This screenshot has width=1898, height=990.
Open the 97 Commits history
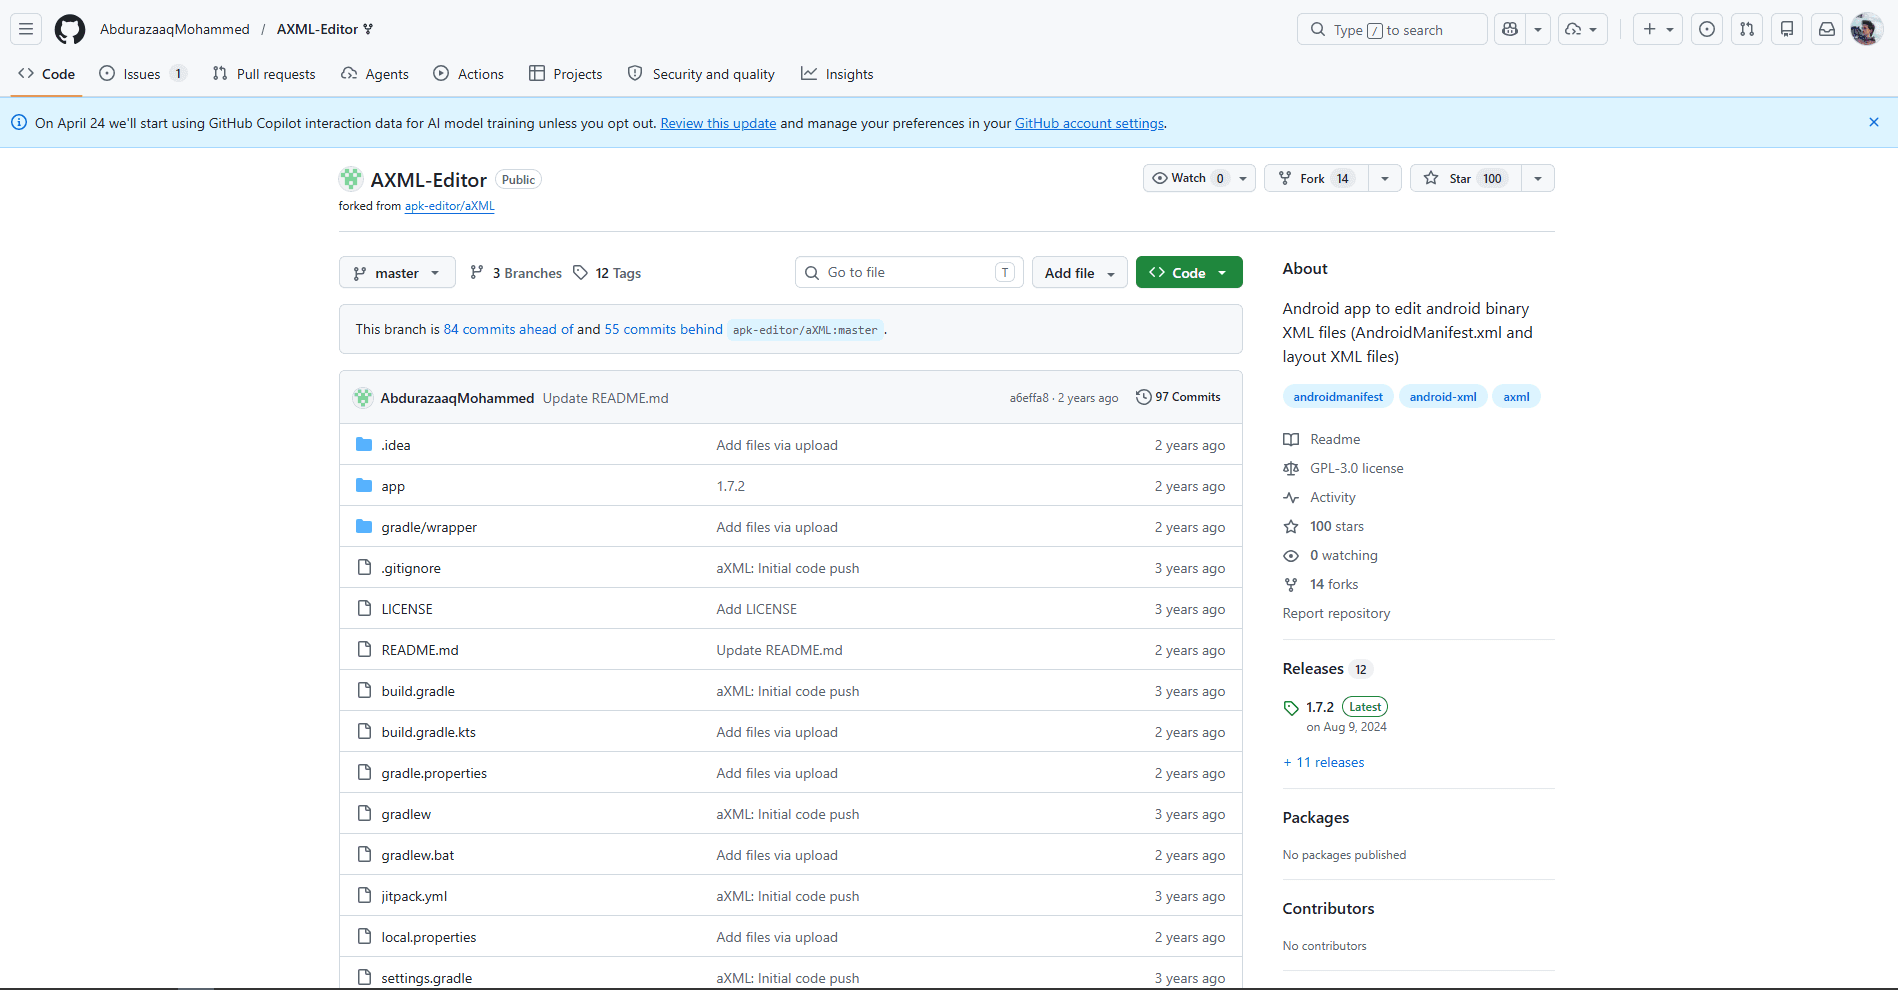pyautogui.click(x=1178, y=397)
